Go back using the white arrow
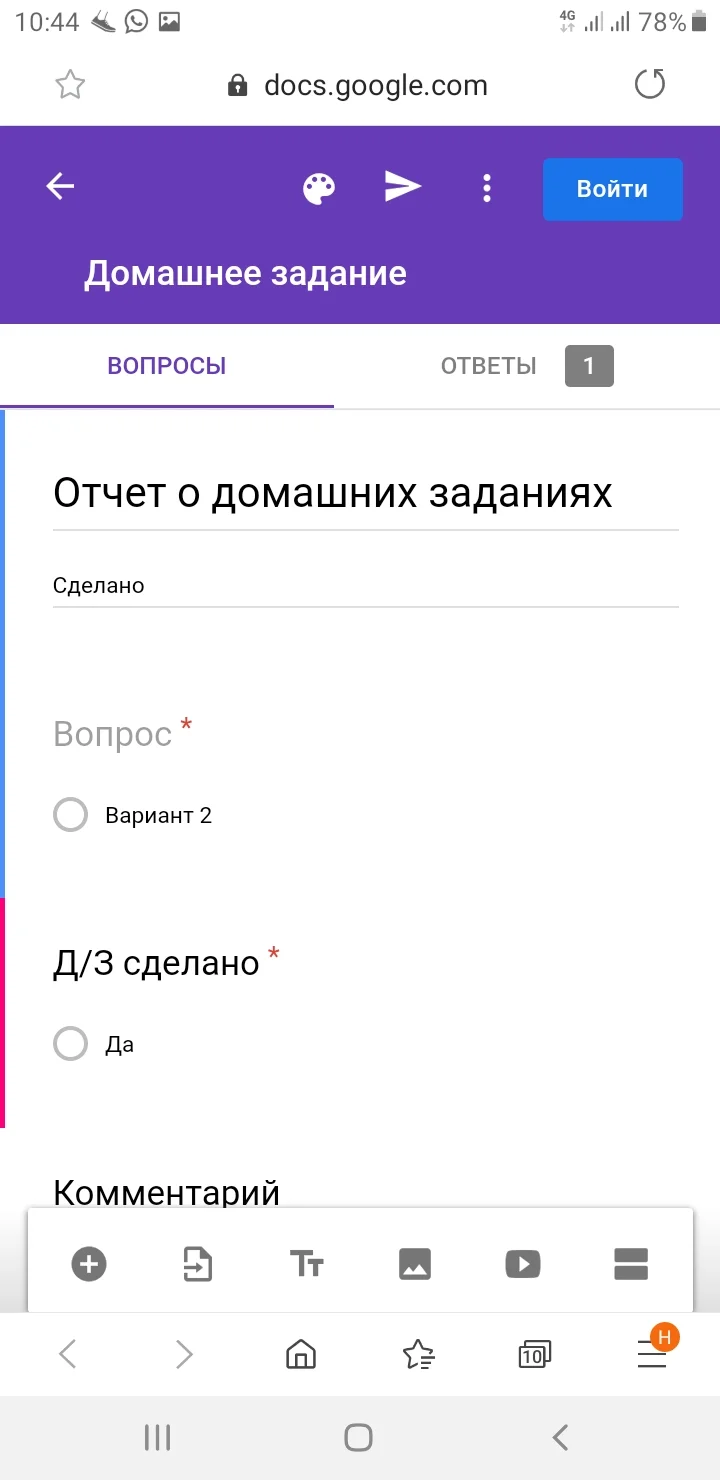The image size is (720, 1480). point(61,186)
